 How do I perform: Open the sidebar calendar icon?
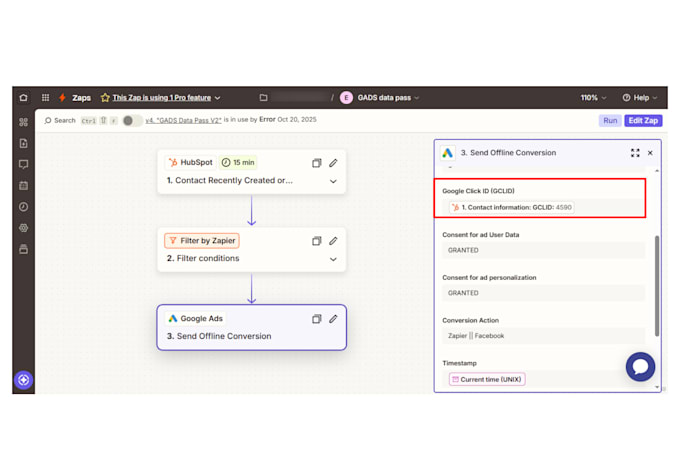click(23, 186)
